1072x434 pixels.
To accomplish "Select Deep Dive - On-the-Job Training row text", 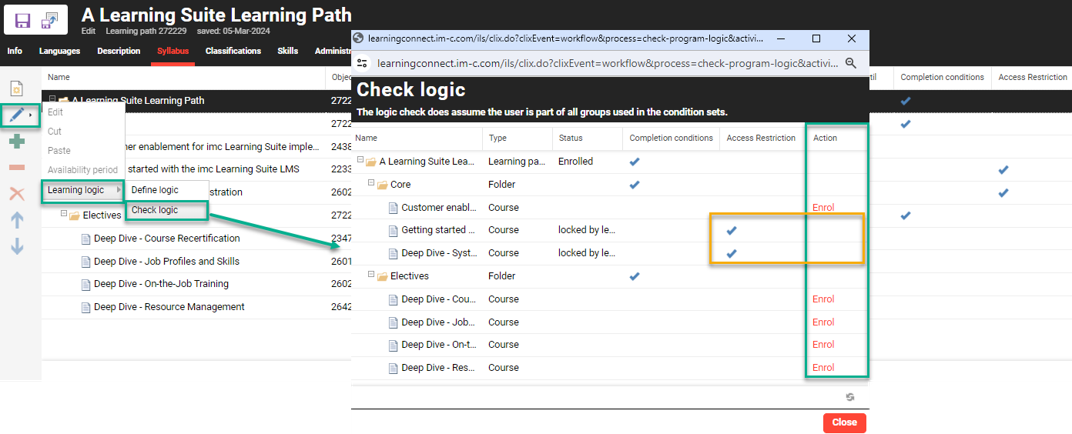I will pyautogui.click(x=161, y=284).
